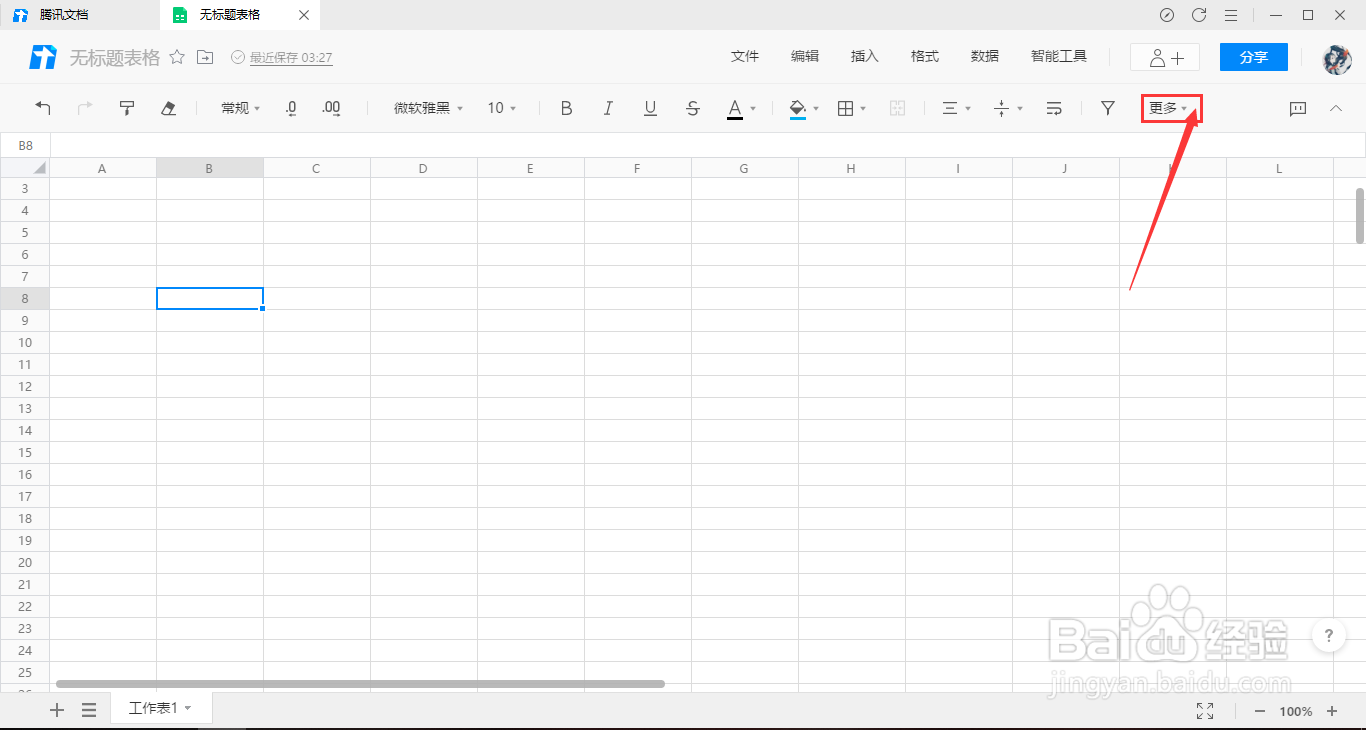Open the 常规 number format dropdown
This screenshot has width=1366, height=730.
[240, 108]
